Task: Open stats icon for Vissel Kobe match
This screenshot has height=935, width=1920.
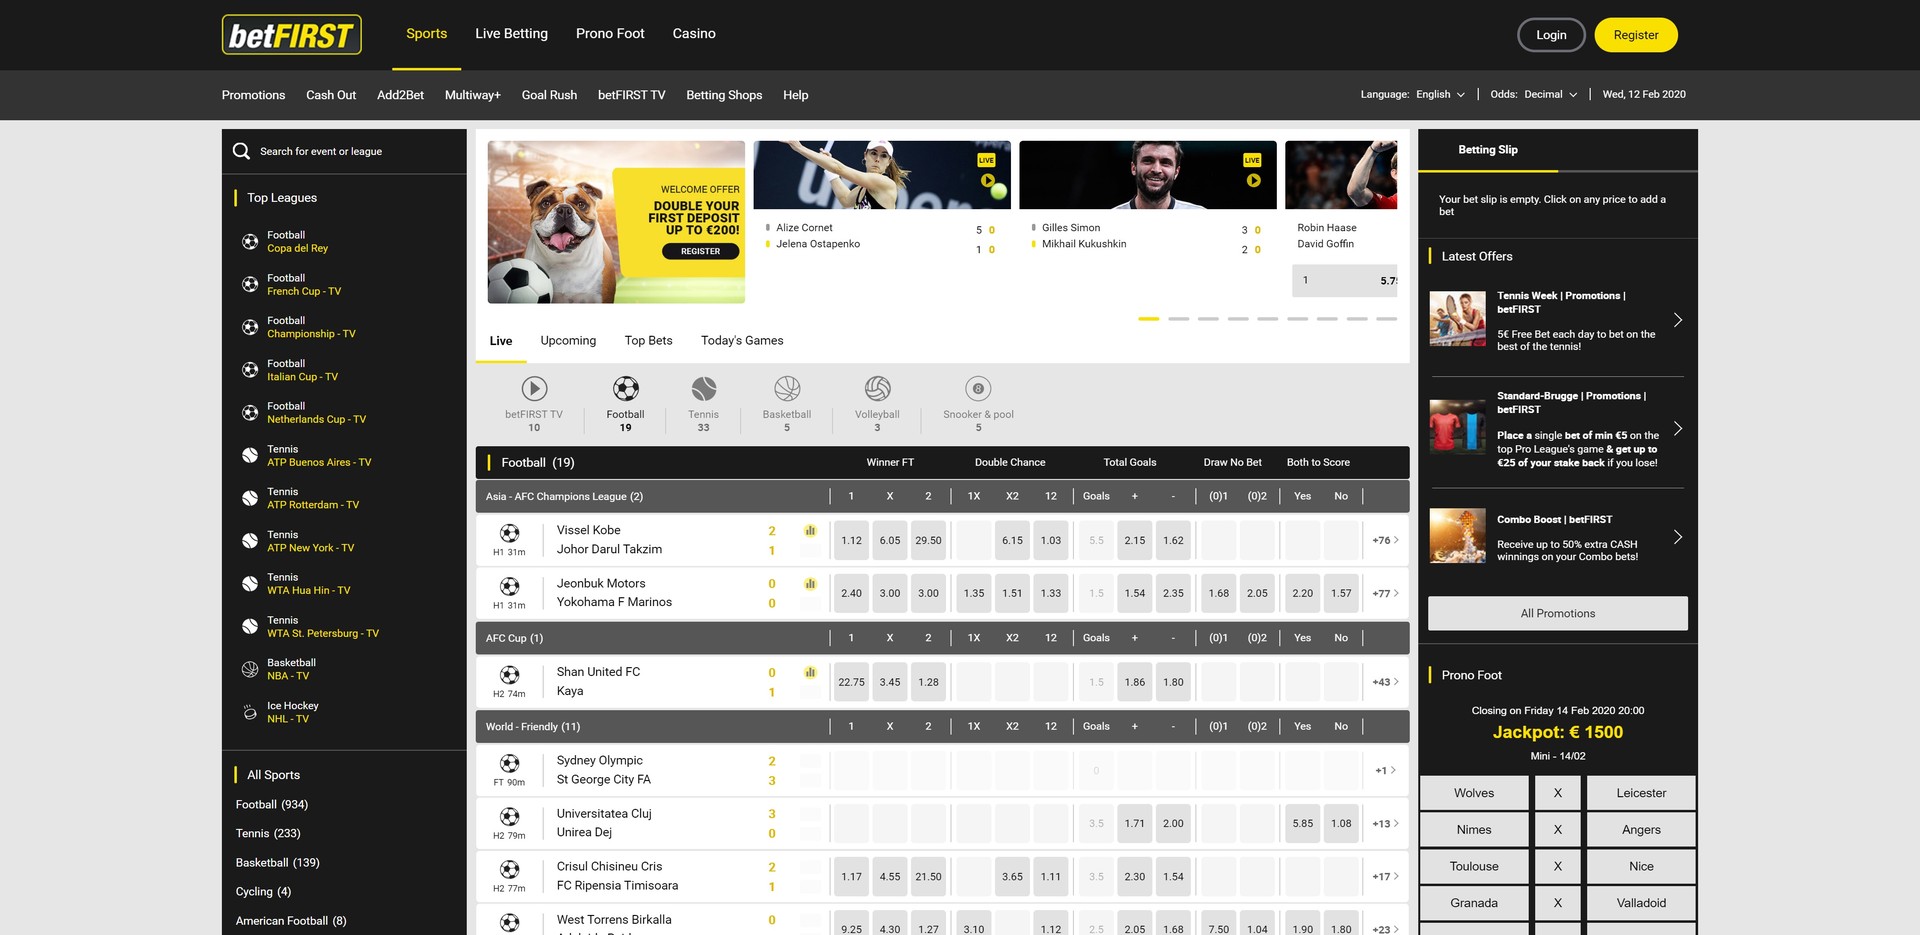Action: (810, 530)
